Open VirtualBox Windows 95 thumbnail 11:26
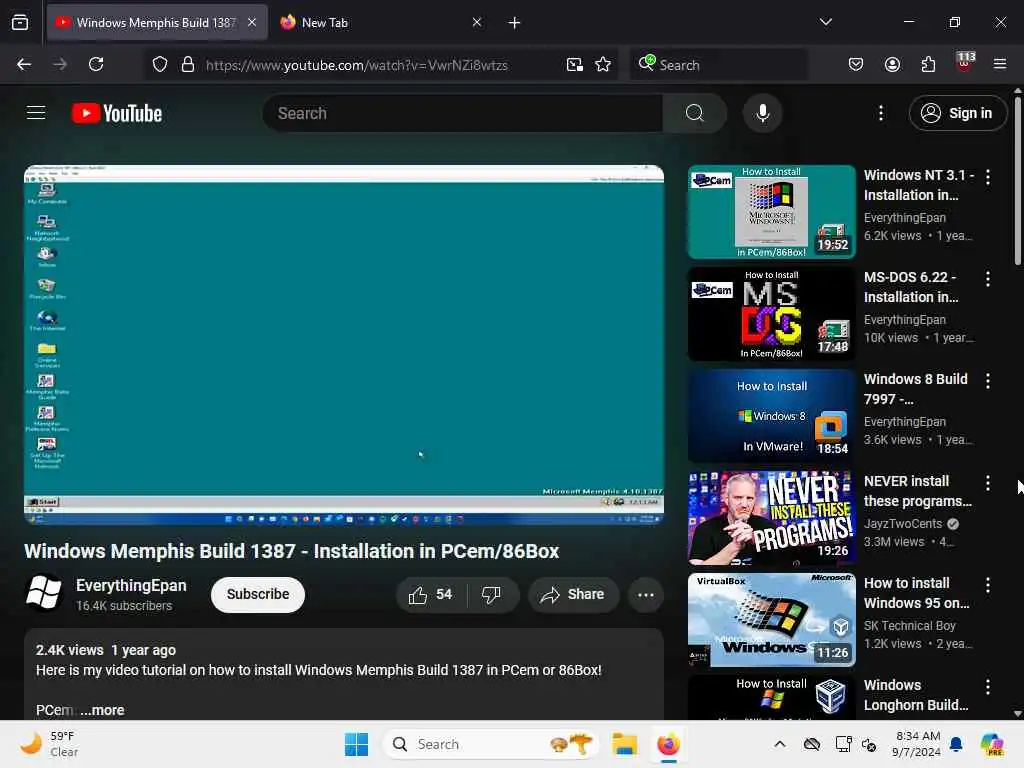This screenshot has width=1024, height=768. [x=771, y=619]
